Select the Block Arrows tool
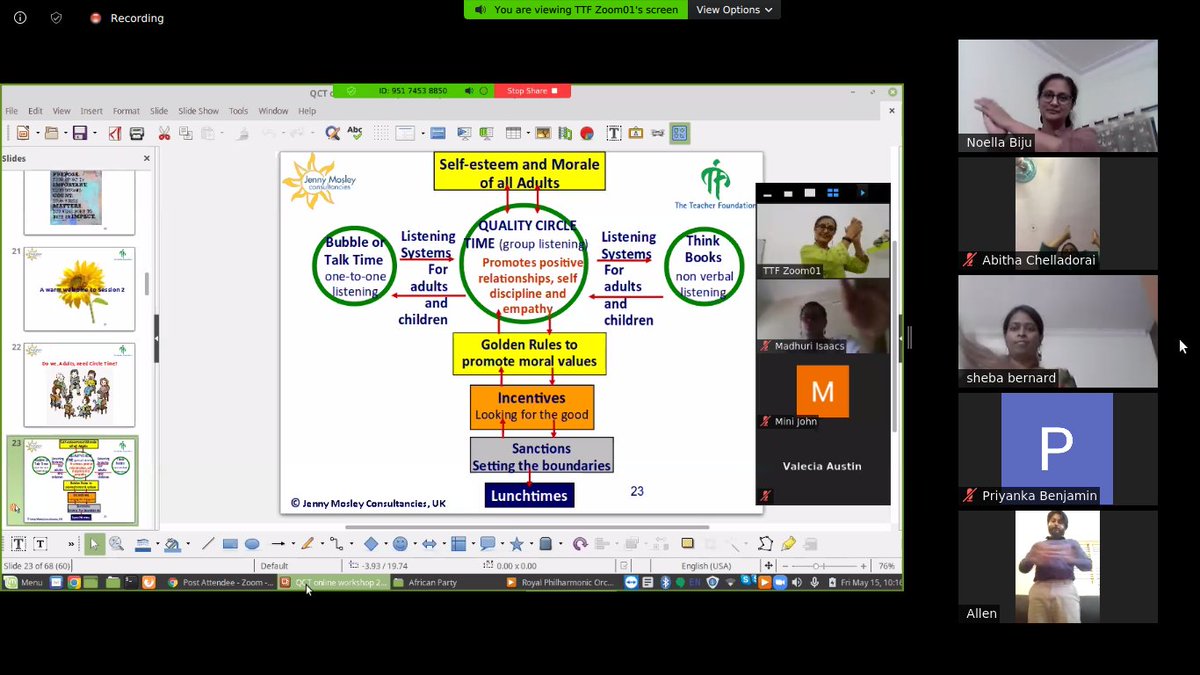This screenshot has height=675, width=1200. pyautogui.click(x=429, y=544)
